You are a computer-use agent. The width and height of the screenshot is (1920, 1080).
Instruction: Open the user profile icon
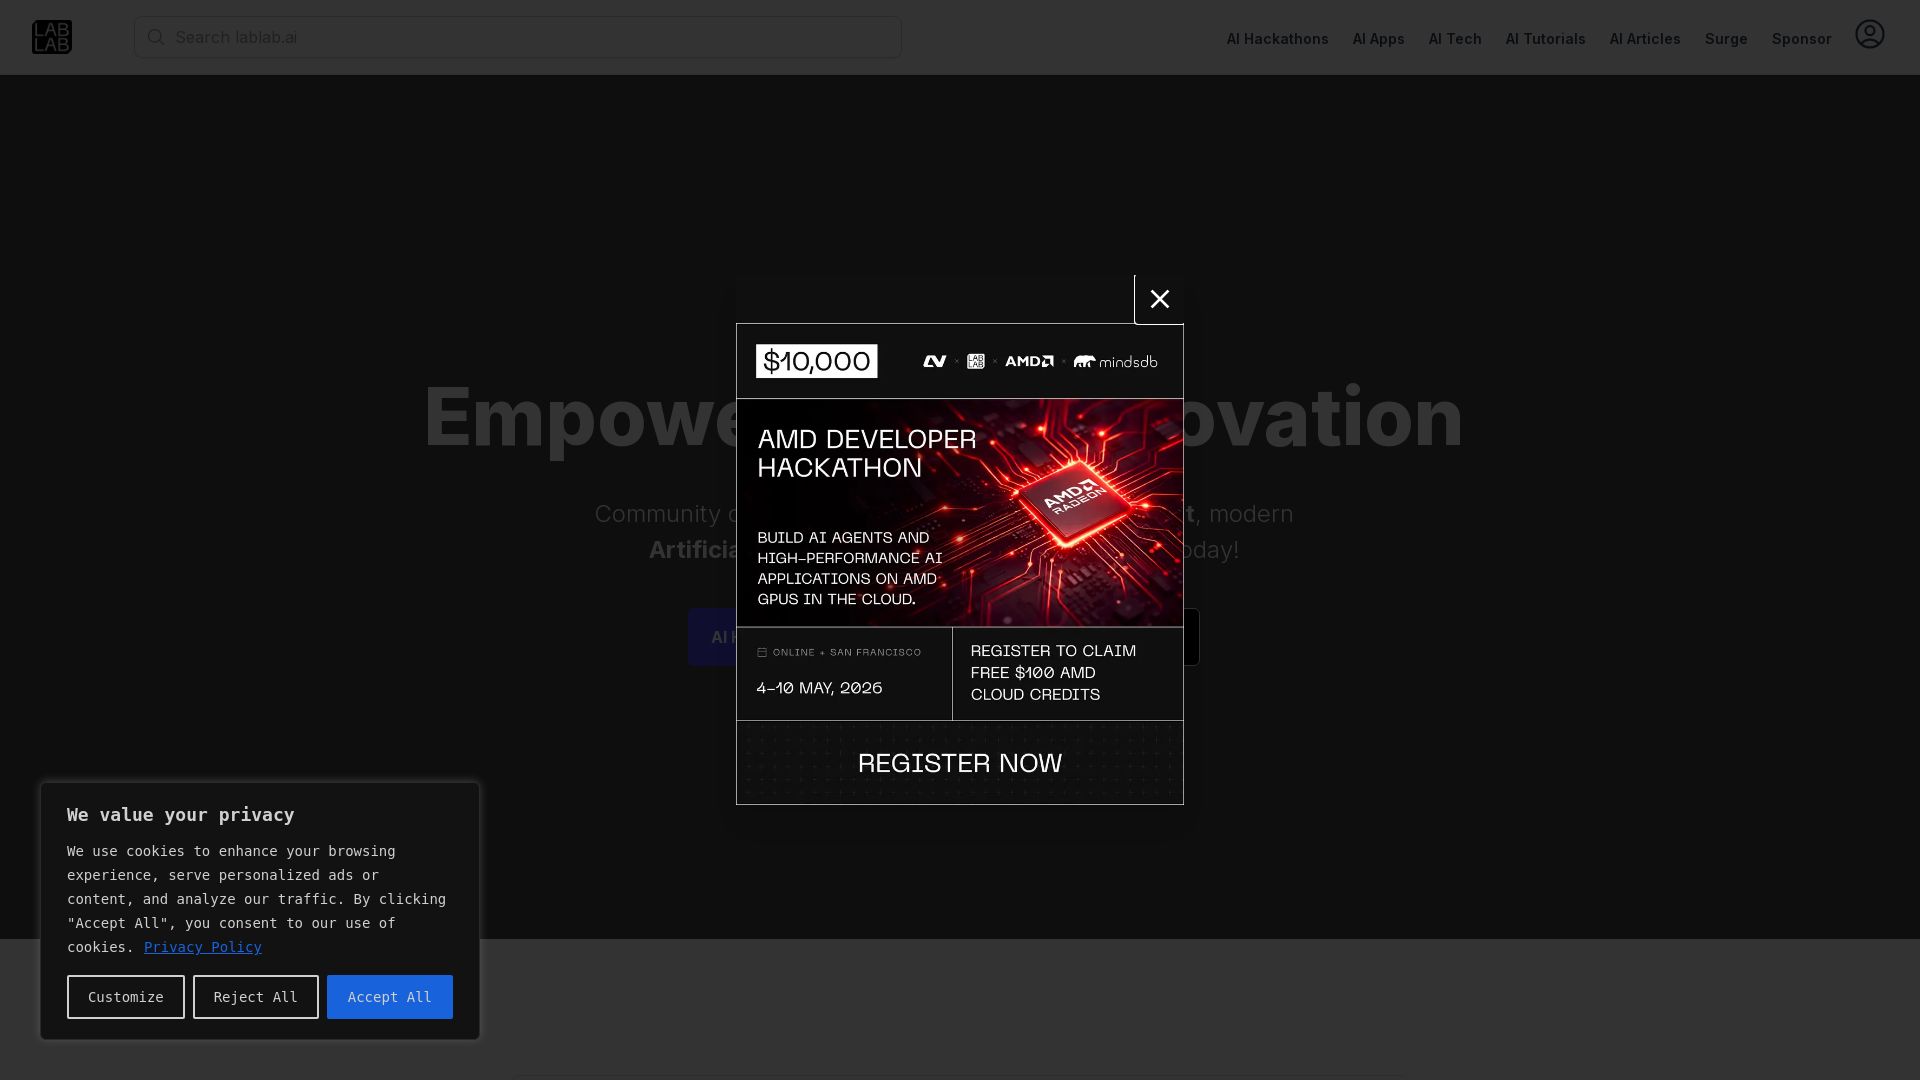[1869, 35]
